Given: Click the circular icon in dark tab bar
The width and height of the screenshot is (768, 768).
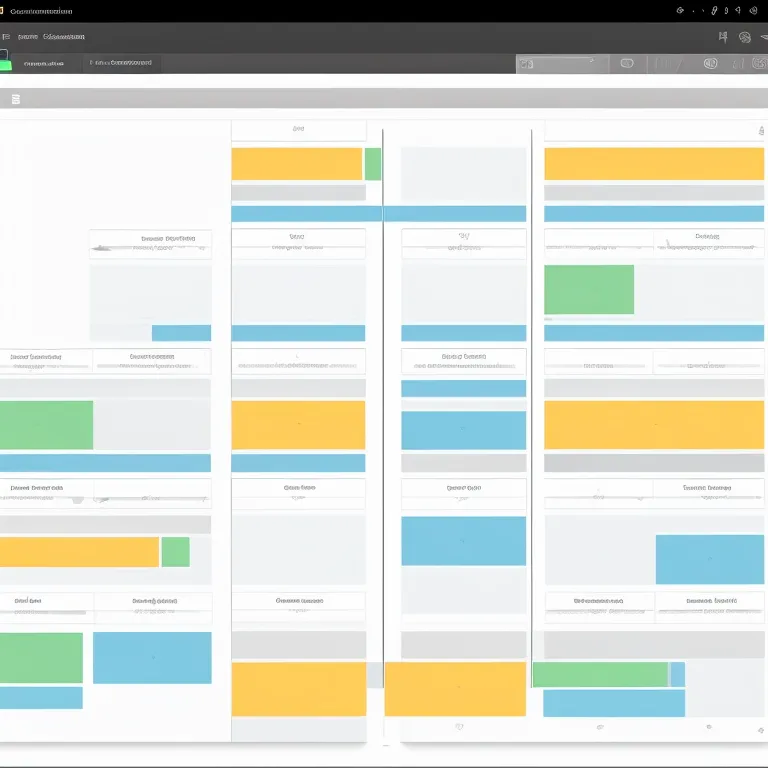Looking at the screenshot, I should tap(710, 63).
